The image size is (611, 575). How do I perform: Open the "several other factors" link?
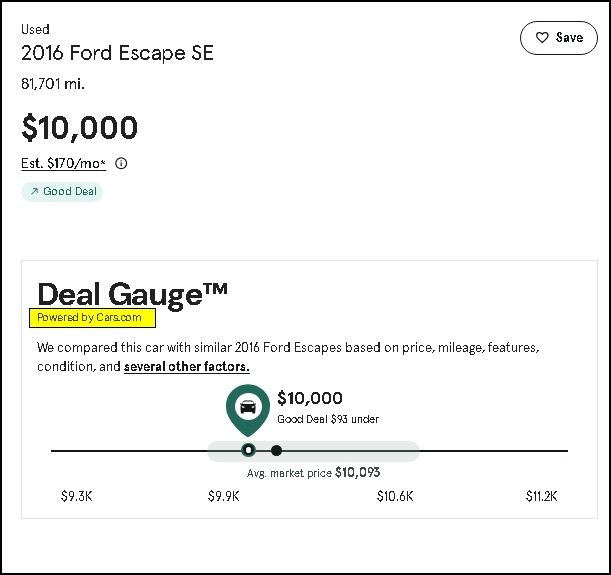click(x=186, y=367)
